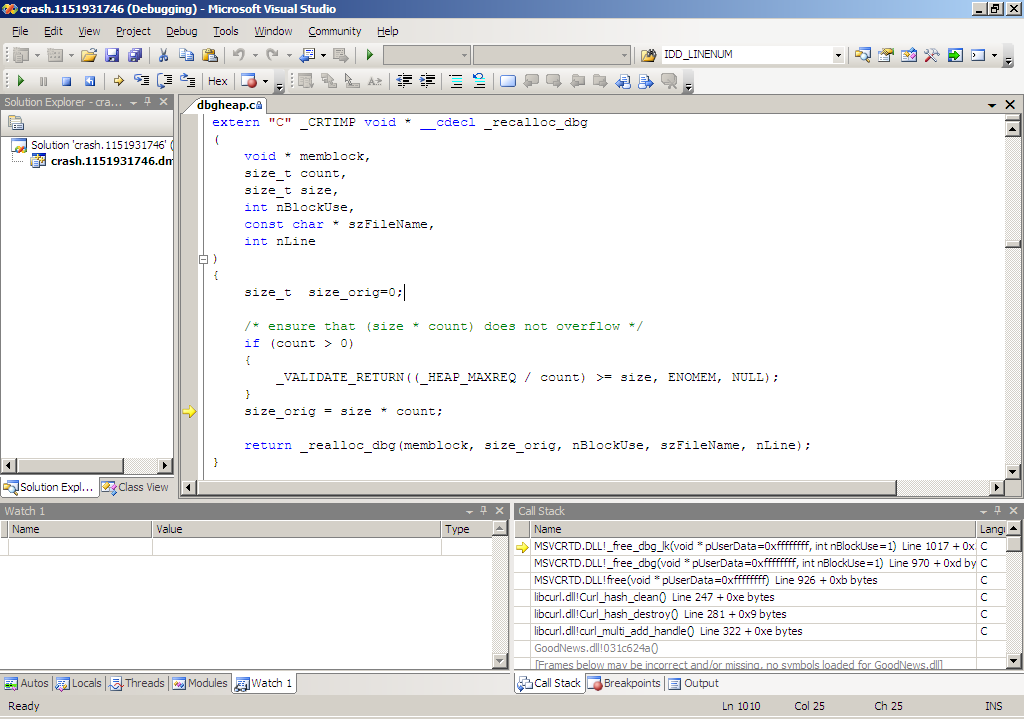
Task: Click the Increase Indent icon
Action: pos(428,81)
